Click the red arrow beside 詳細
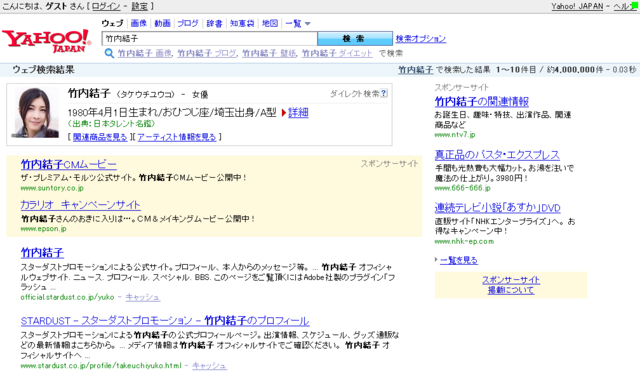 pyautogui.click(x=284, y=113)
